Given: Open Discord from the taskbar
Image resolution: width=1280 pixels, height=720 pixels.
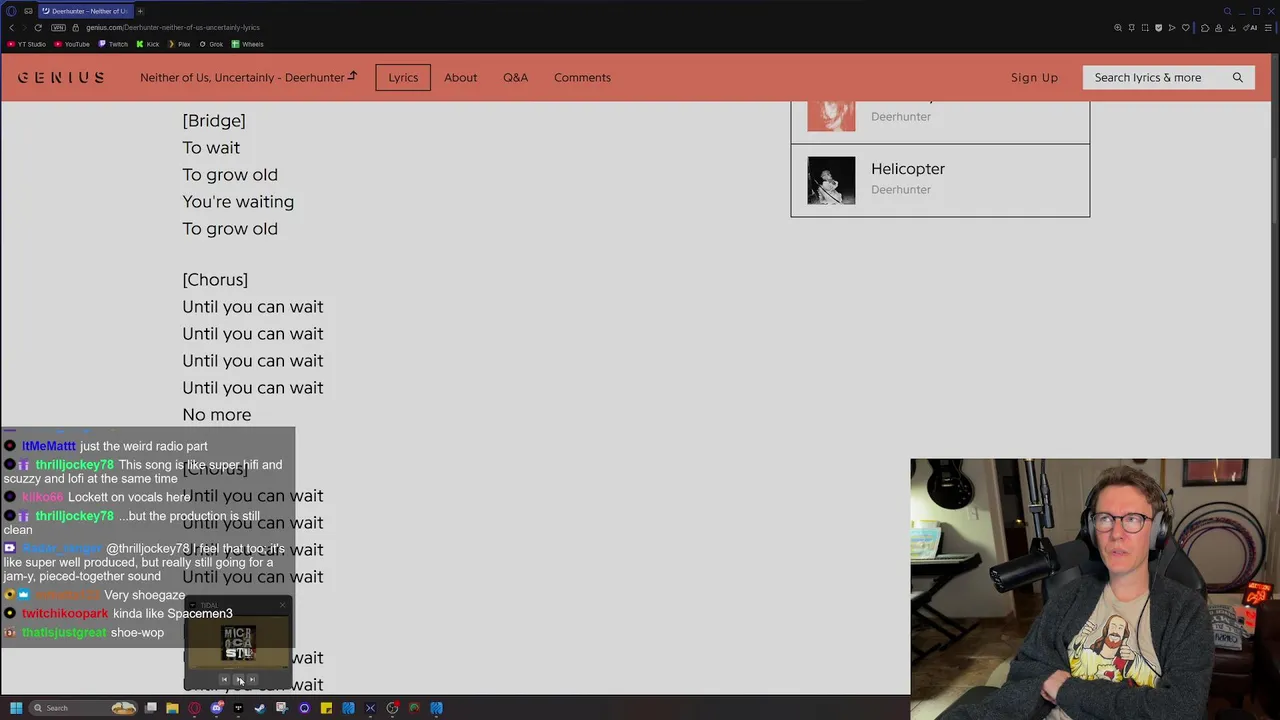Looking at the screenshot, I should click(x=216, y=708).
